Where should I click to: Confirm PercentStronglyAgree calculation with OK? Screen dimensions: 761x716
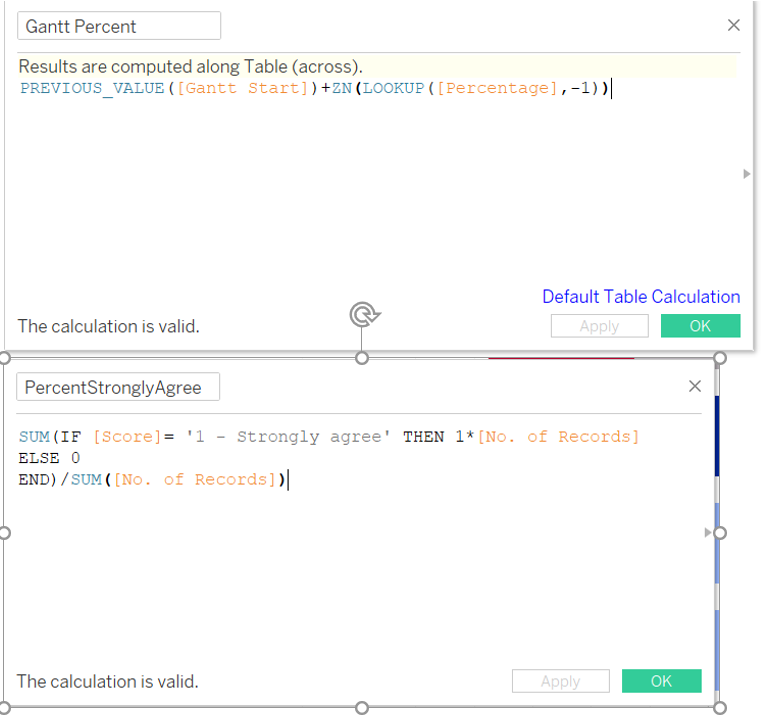pos(661,681)
